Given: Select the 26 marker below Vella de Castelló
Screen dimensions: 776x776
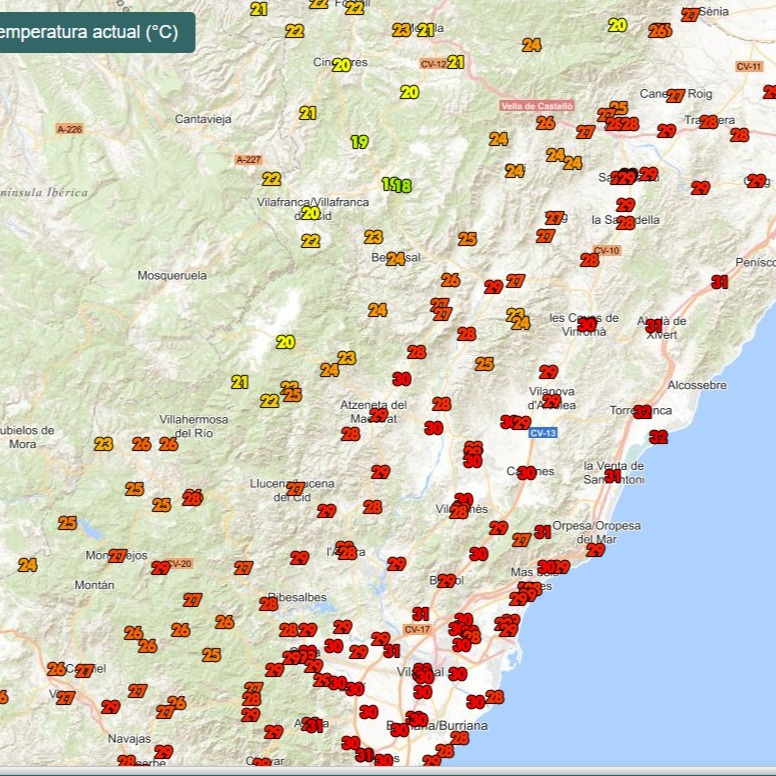Looking at the screenshot, I should click(545, 123).
